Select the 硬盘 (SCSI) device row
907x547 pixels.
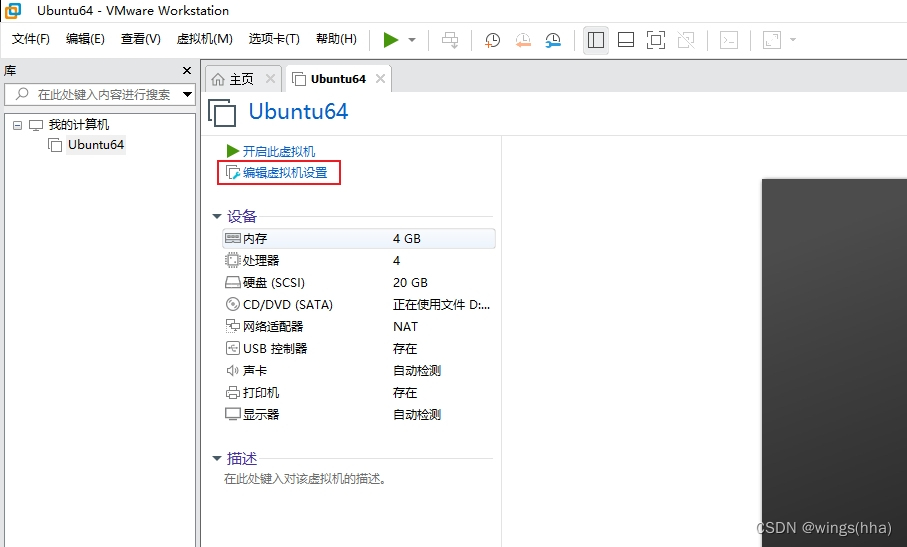(359, 283)
